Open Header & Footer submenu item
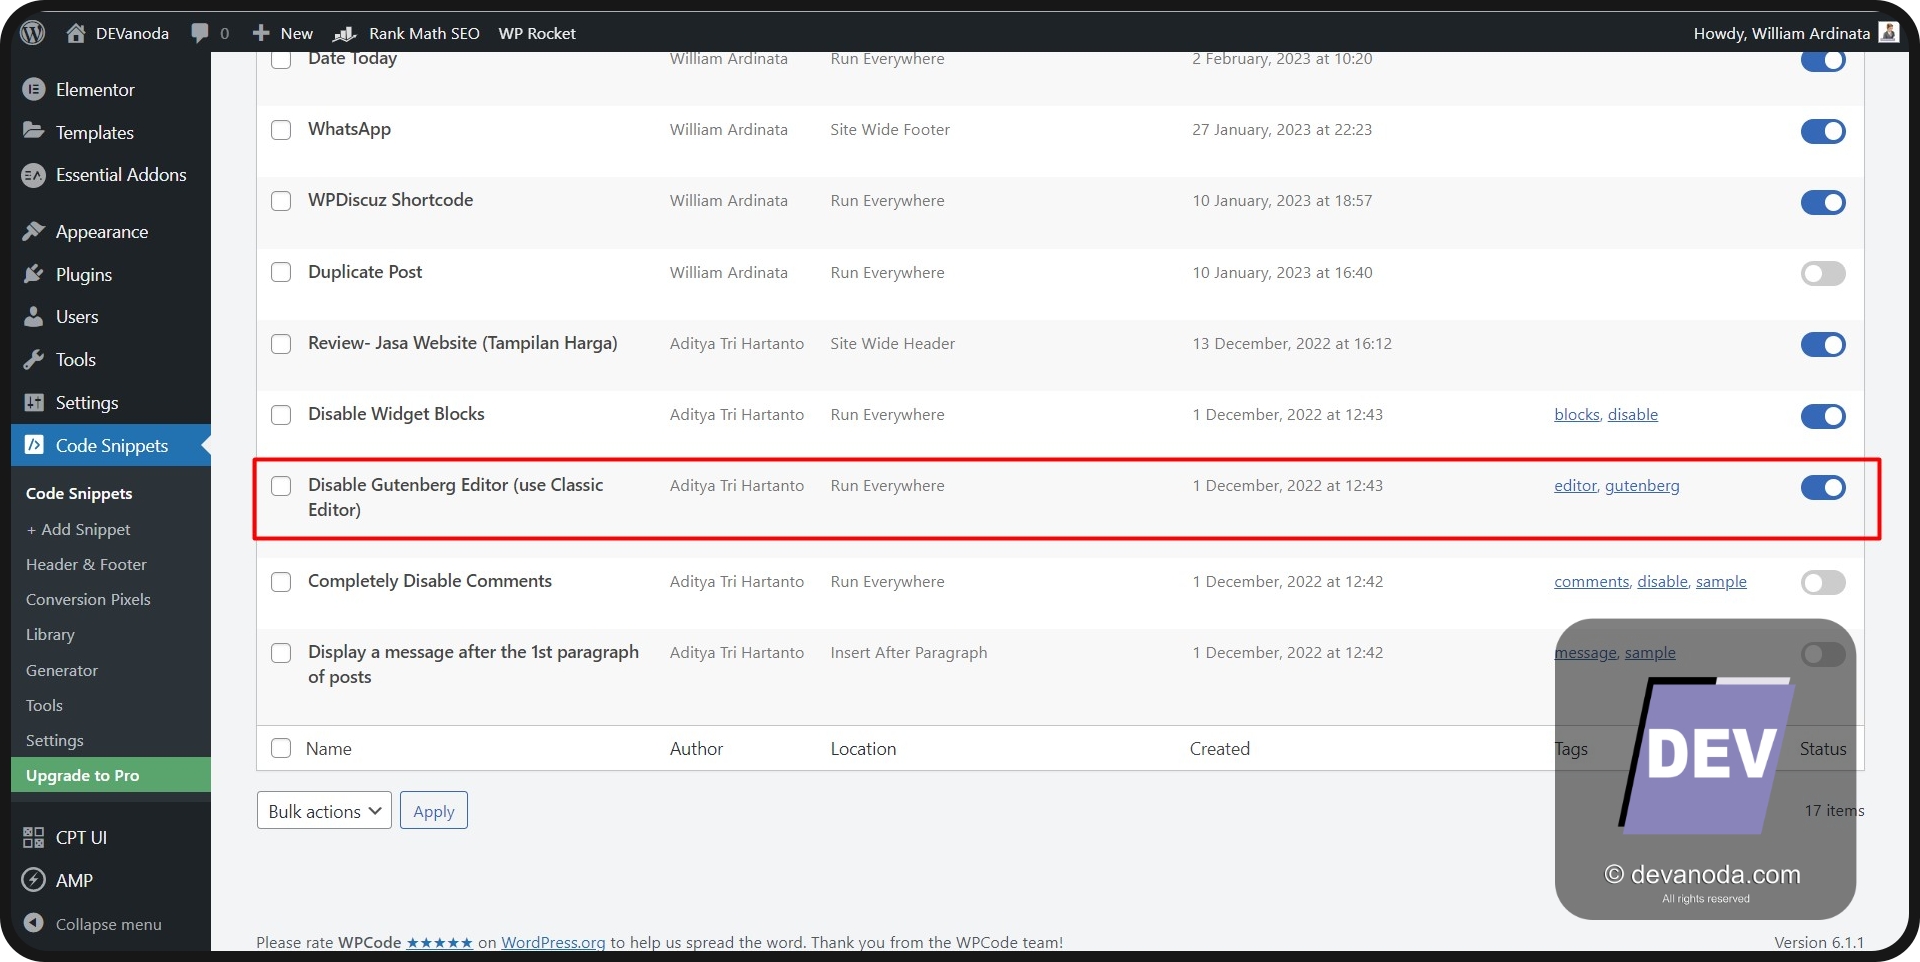This screenshot has width=1920, height=962. pyautogui.click(x=86, y=564)
